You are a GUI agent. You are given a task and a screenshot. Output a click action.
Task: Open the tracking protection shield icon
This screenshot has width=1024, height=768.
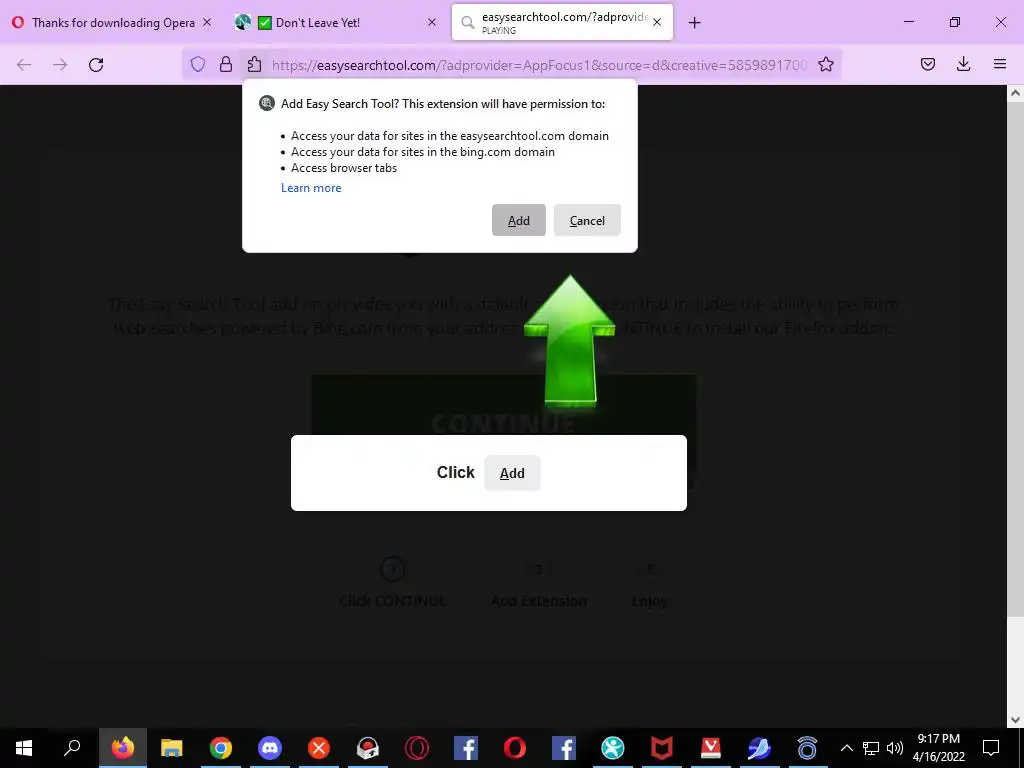tap(198, 64)
